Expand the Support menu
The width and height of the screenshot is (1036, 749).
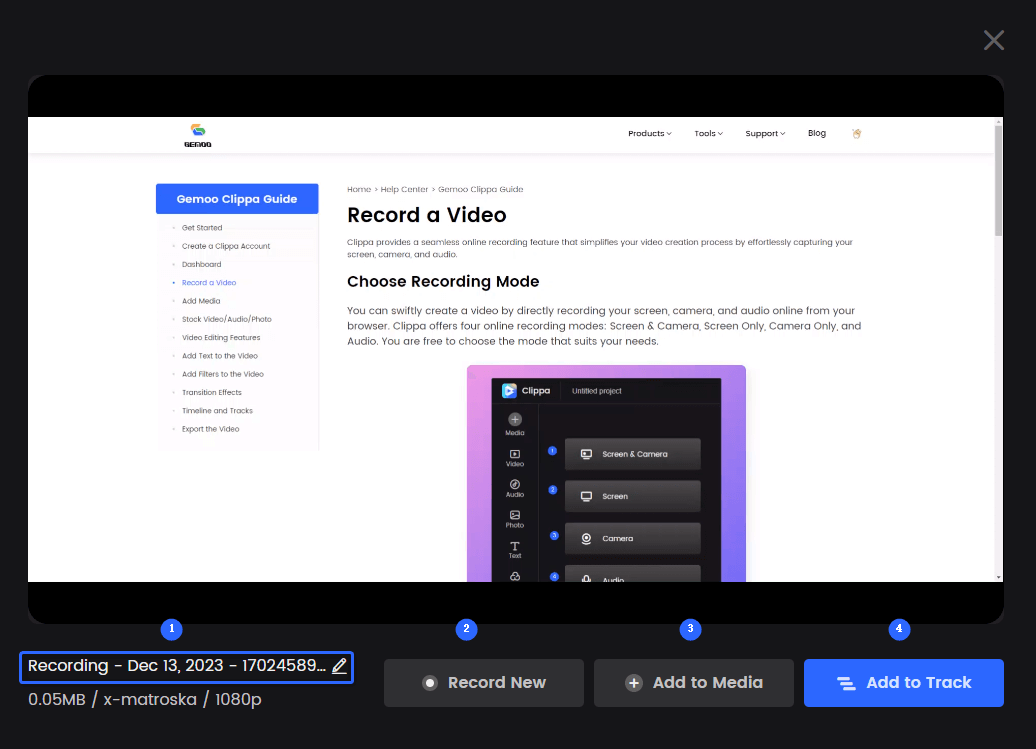765,133
